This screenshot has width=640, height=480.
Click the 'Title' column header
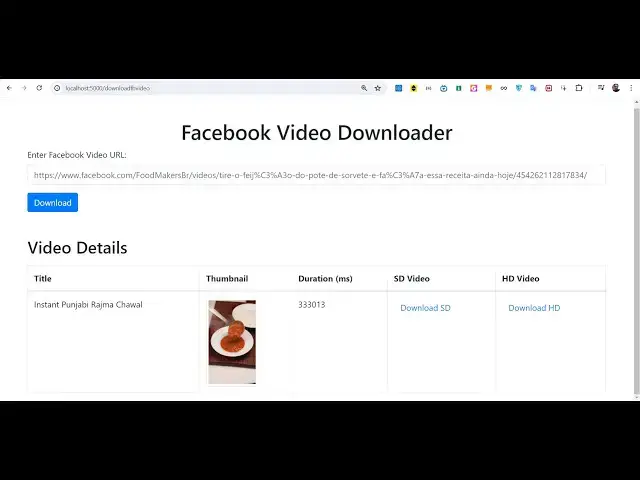[43, 278]
